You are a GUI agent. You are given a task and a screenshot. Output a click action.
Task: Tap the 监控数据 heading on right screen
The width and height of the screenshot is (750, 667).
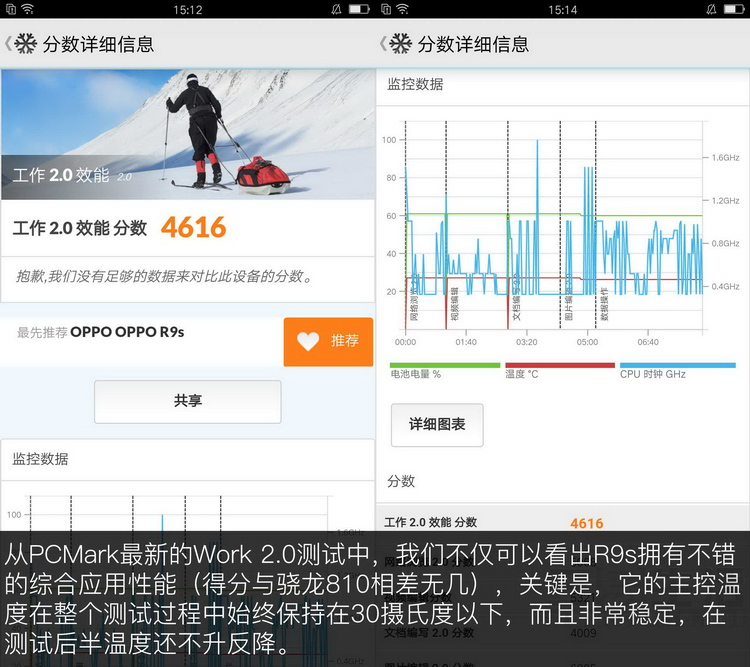tap(415, 85)
